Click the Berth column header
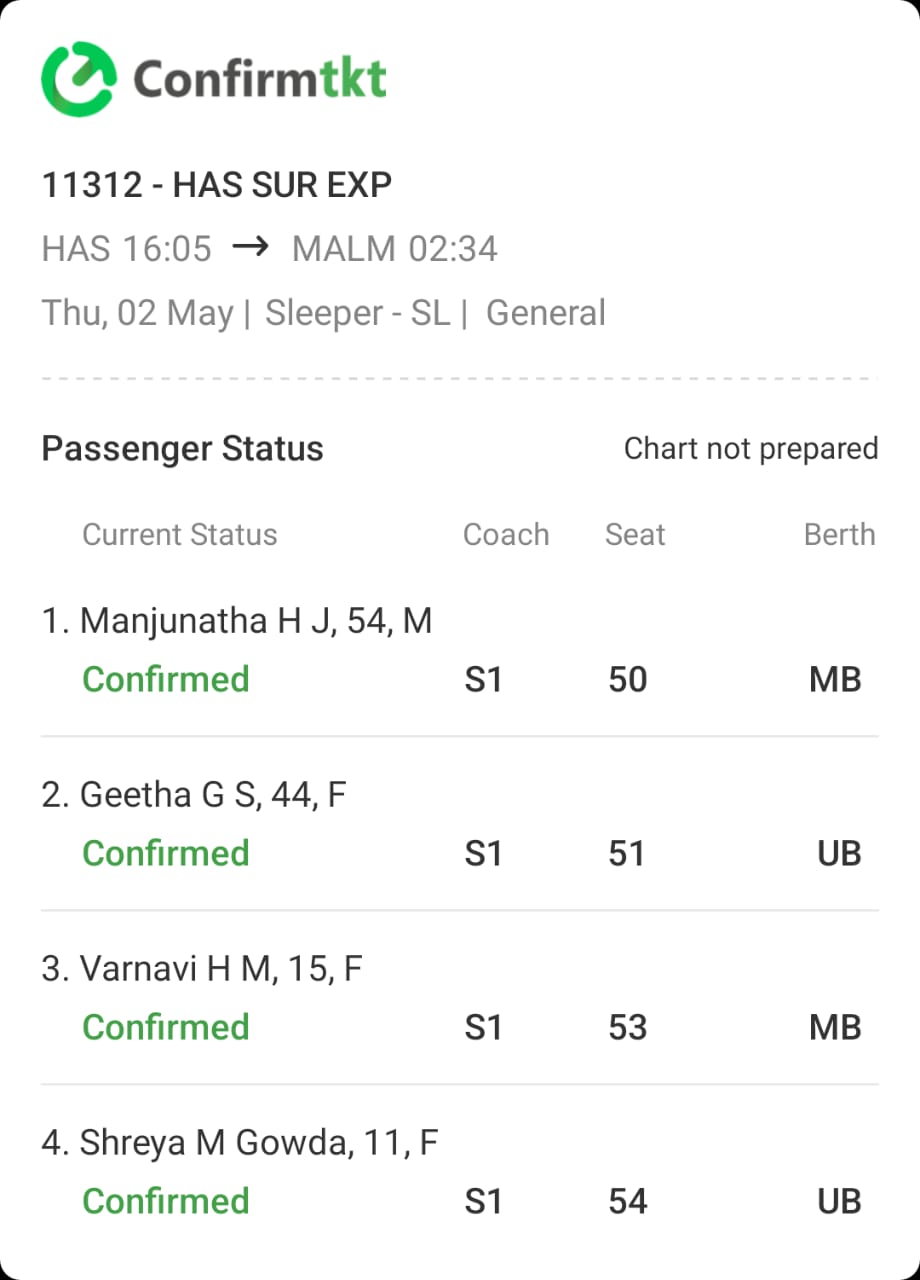This screenshot has width=920, height=1280. pyautogui.click(x=840, y=535)
